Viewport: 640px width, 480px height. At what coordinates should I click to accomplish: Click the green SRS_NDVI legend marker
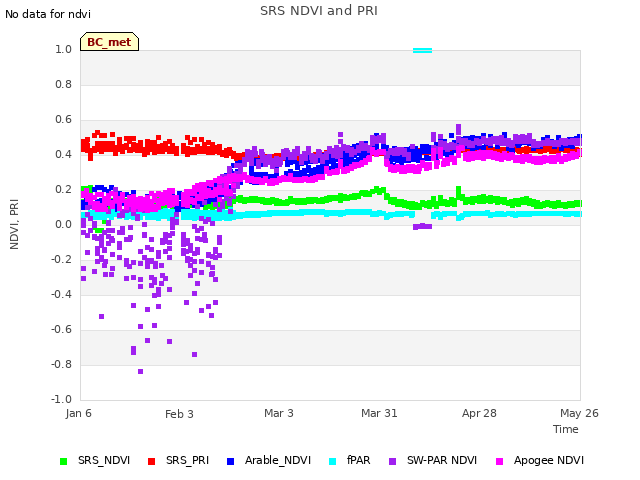coord(63,461)
